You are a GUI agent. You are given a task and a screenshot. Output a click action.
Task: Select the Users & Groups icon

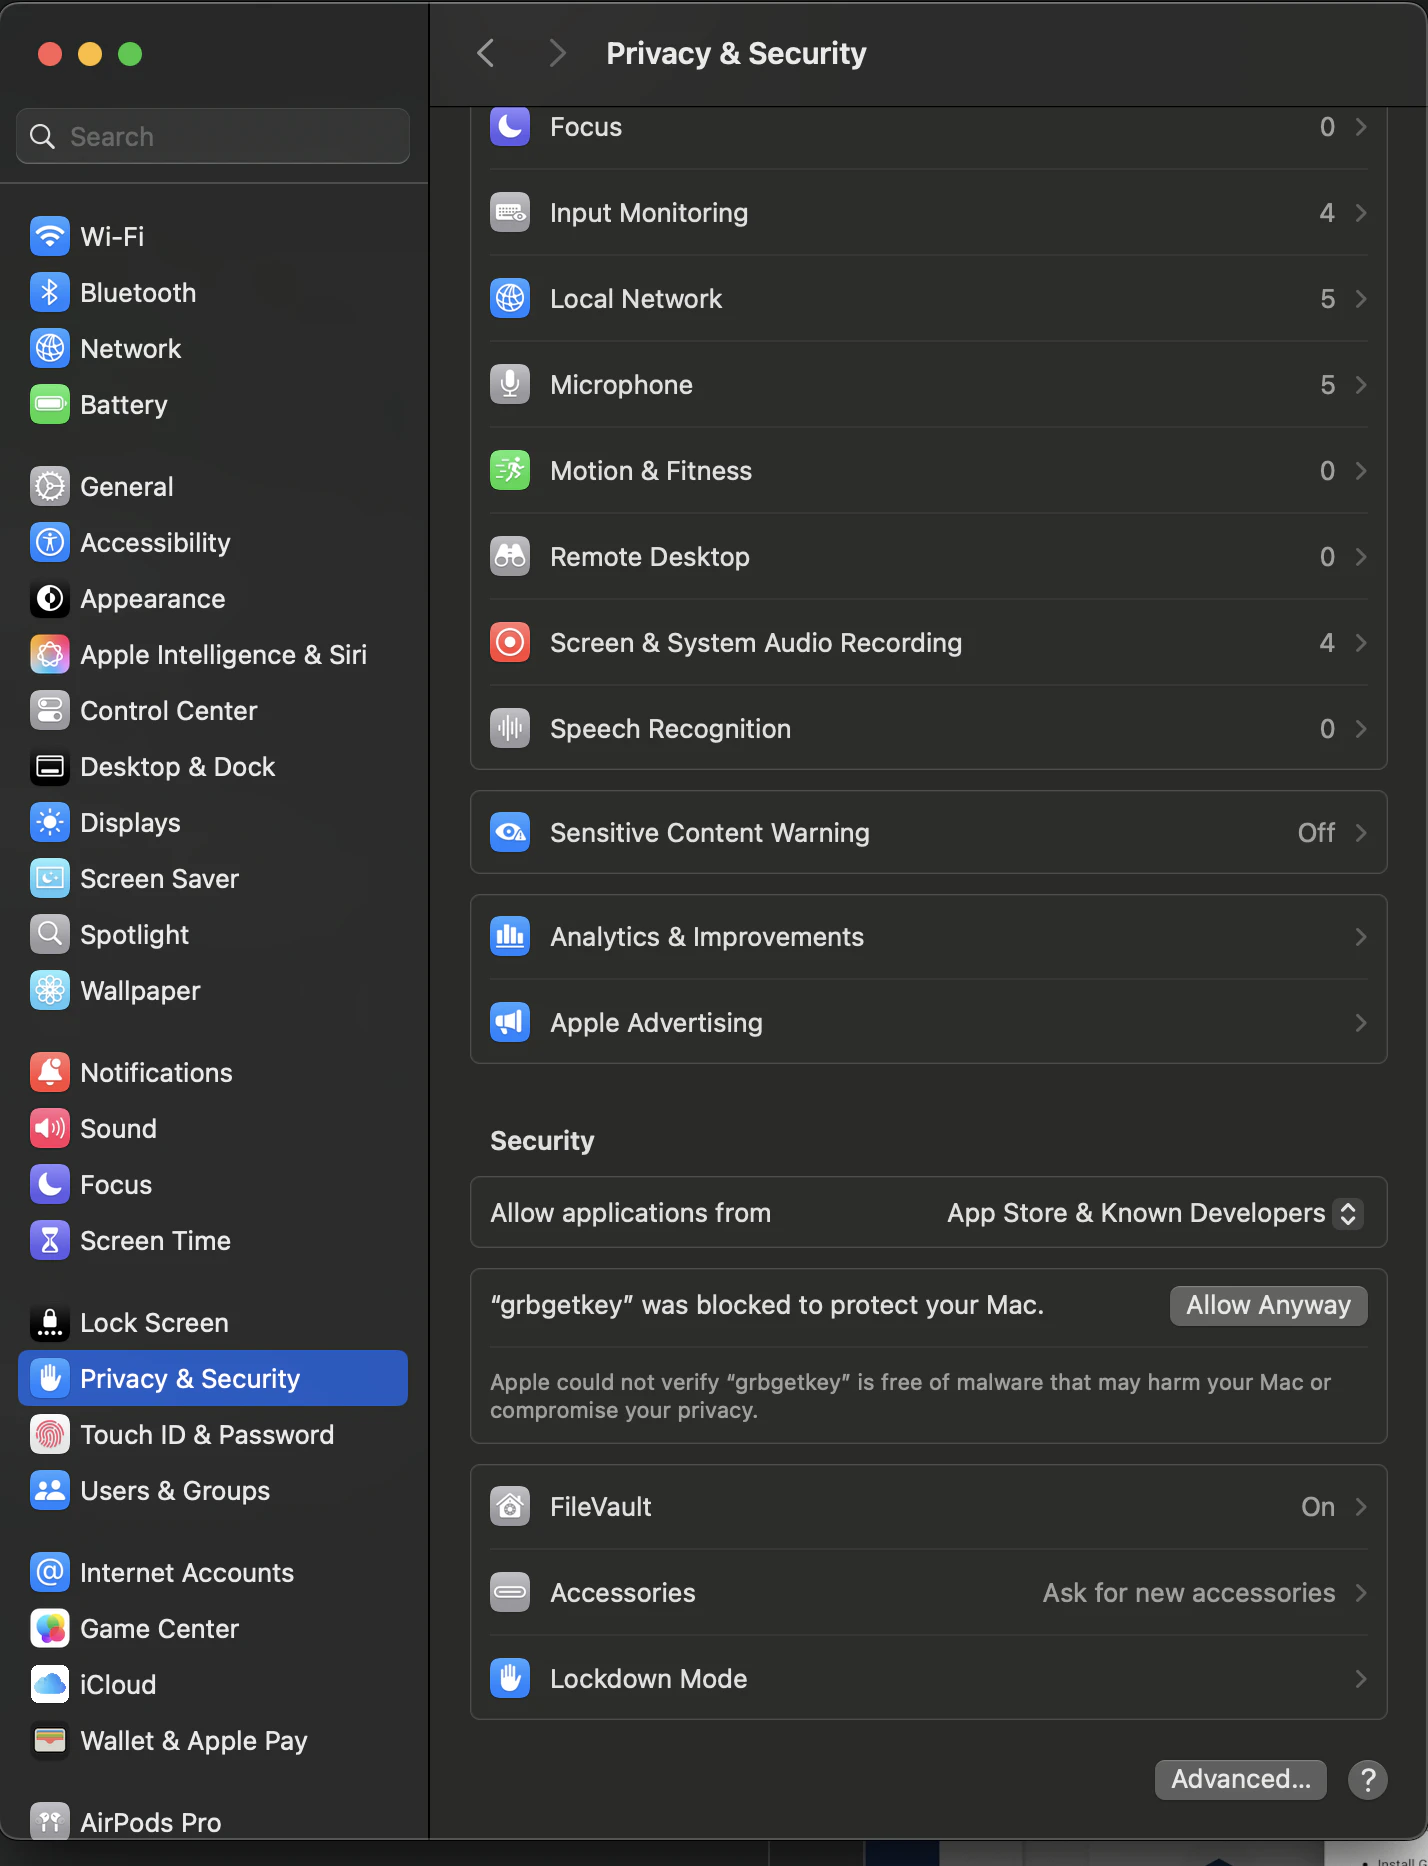[50, 1491]
